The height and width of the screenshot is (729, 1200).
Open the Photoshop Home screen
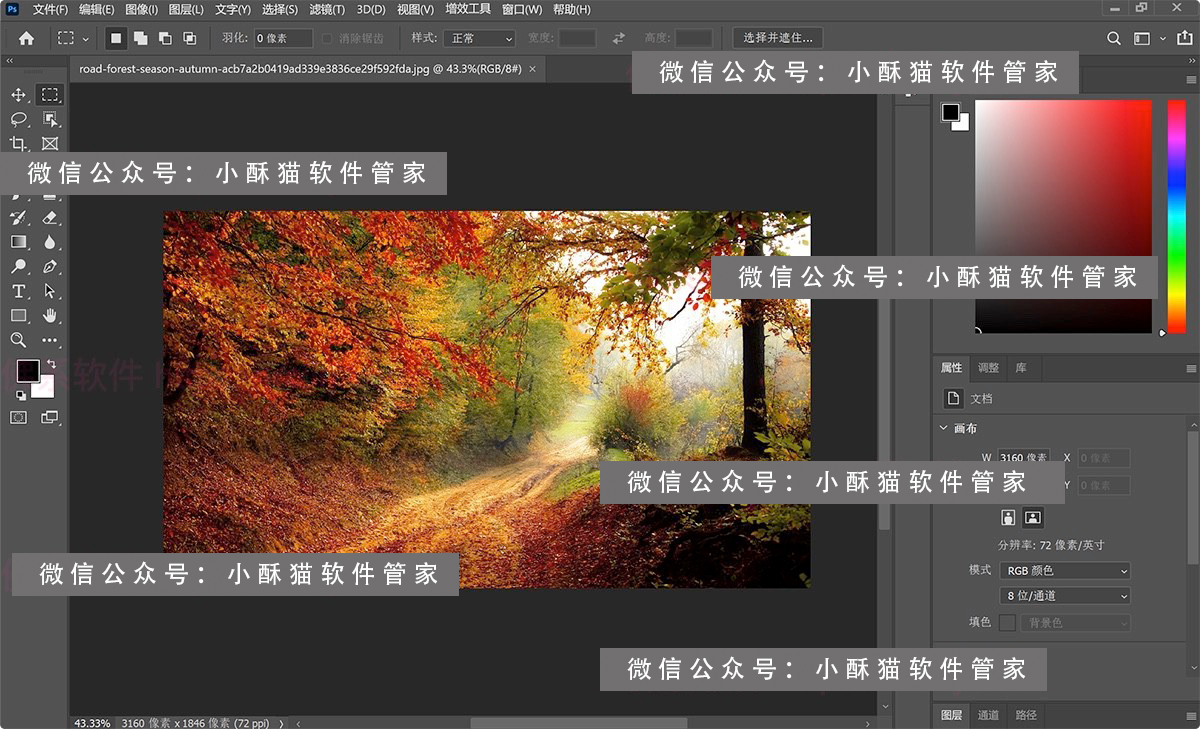point(25,37)
